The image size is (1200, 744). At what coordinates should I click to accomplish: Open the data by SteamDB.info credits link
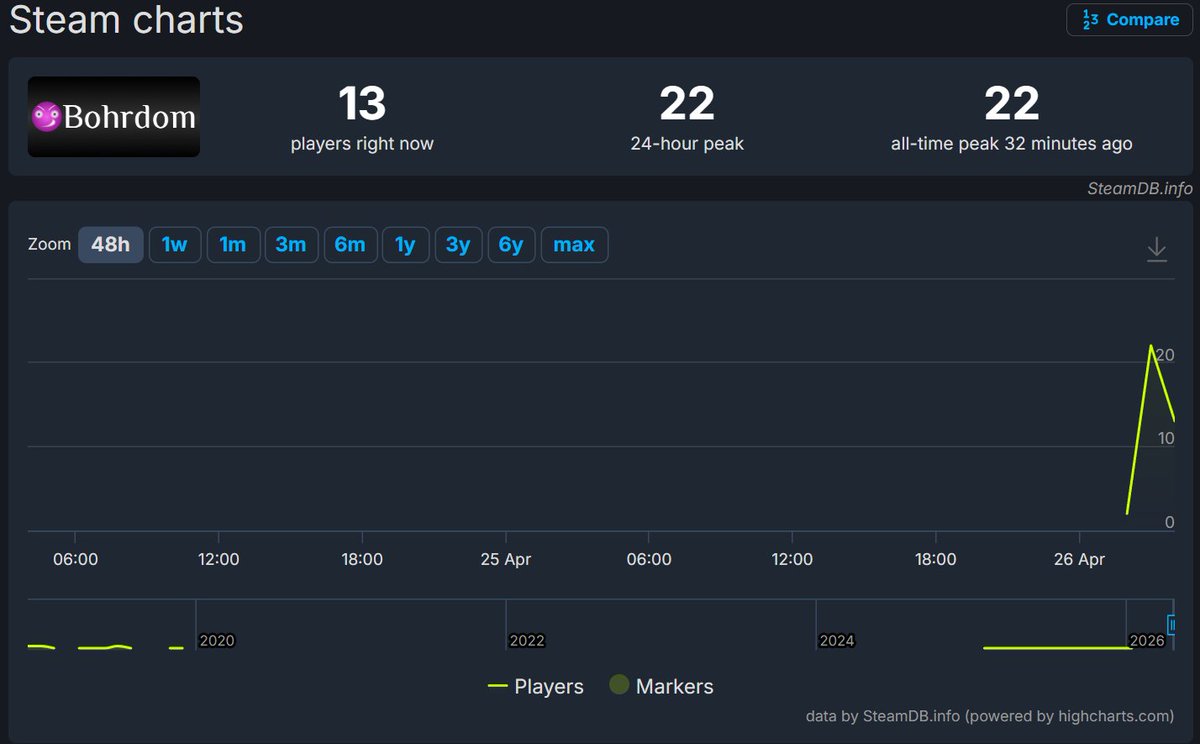pyautogui.click(x=989, y=716)
